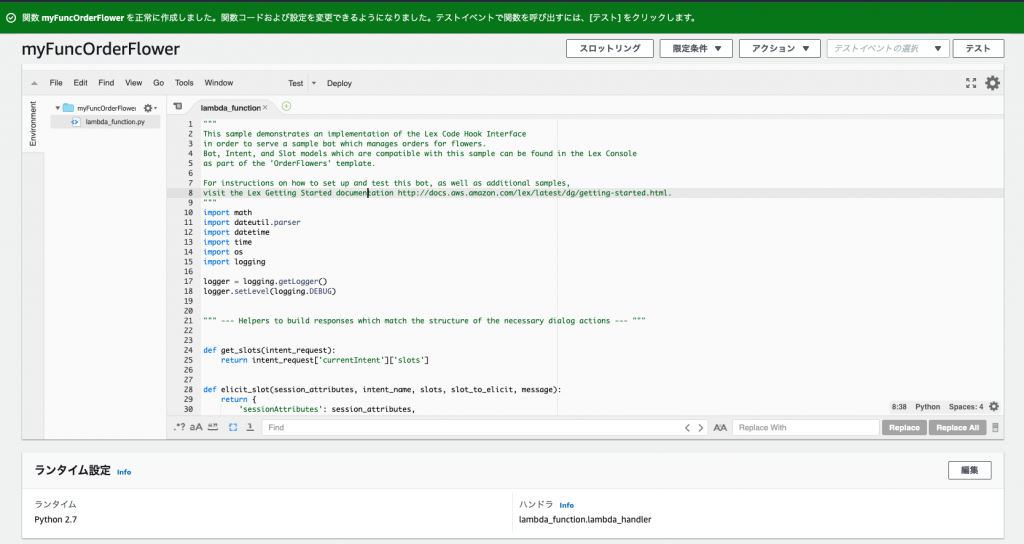Select lambda_function.py in file tree

point(105,121)
